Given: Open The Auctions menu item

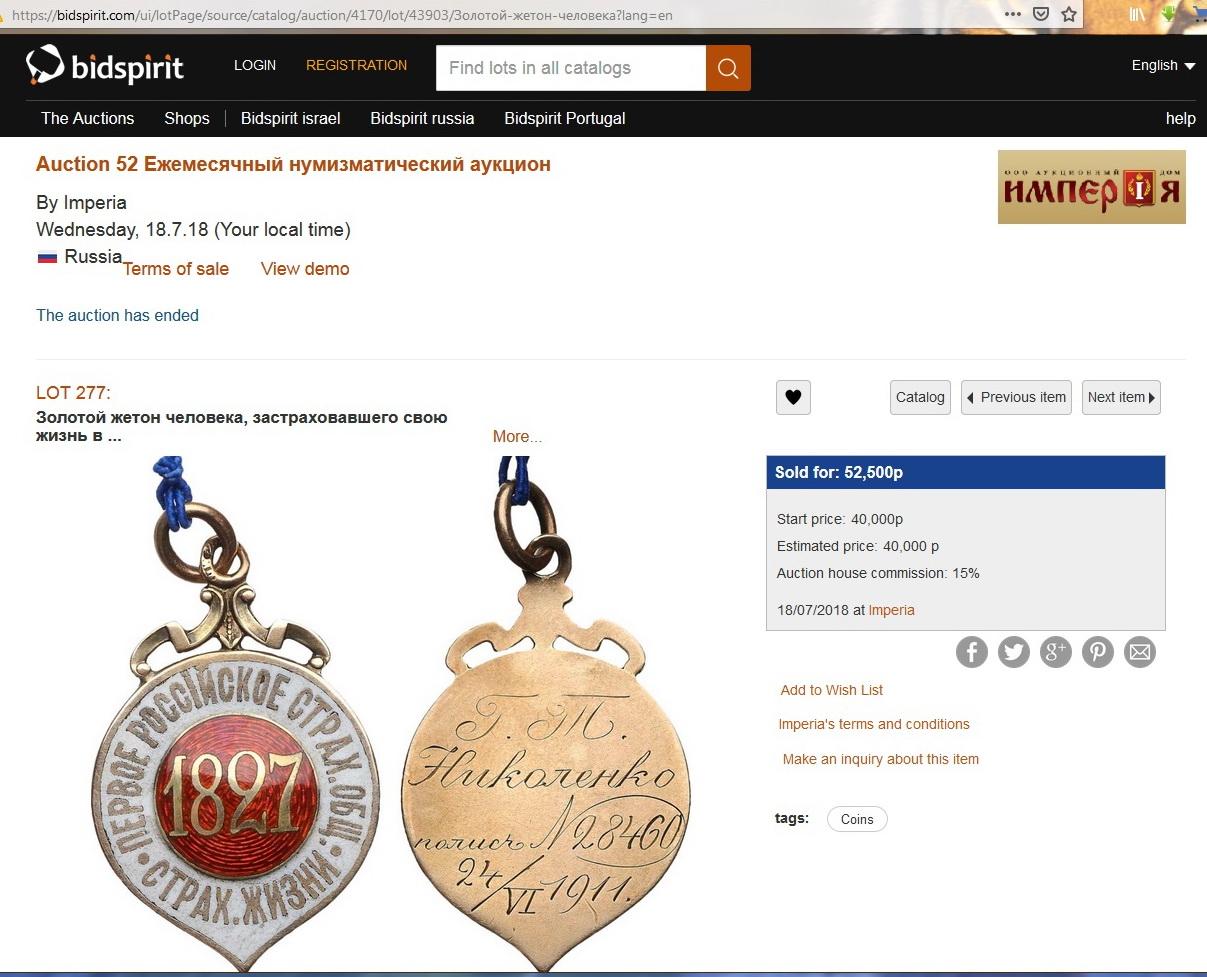Looking at the screenshot, I should tap(87, 118).
